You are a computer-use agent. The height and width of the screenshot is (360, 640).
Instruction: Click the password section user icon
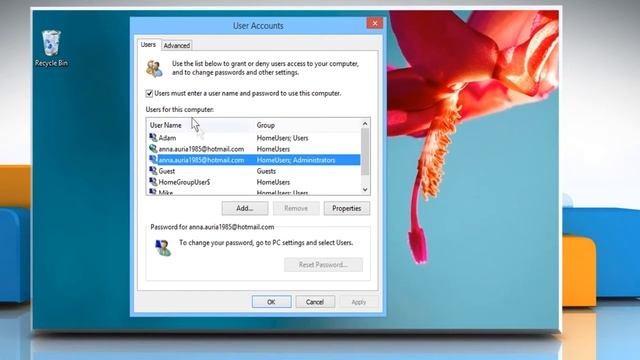point(163,247)
